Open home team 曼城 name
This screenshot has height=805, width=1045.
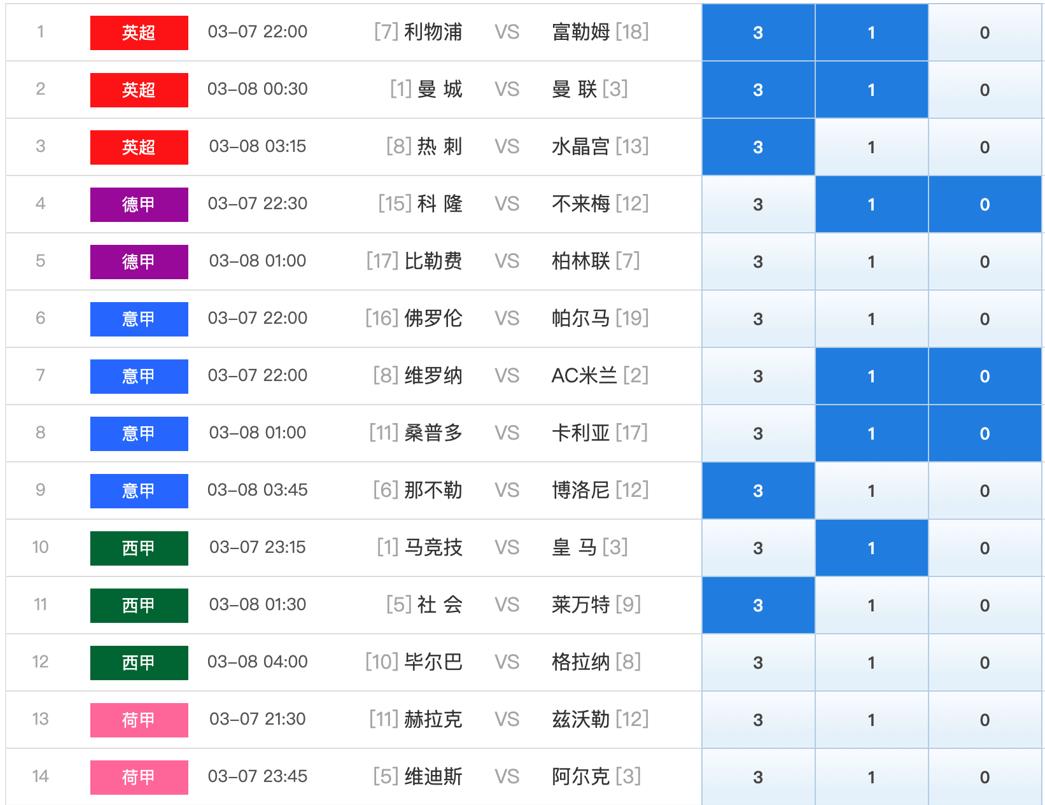click(x=440, y=89)
